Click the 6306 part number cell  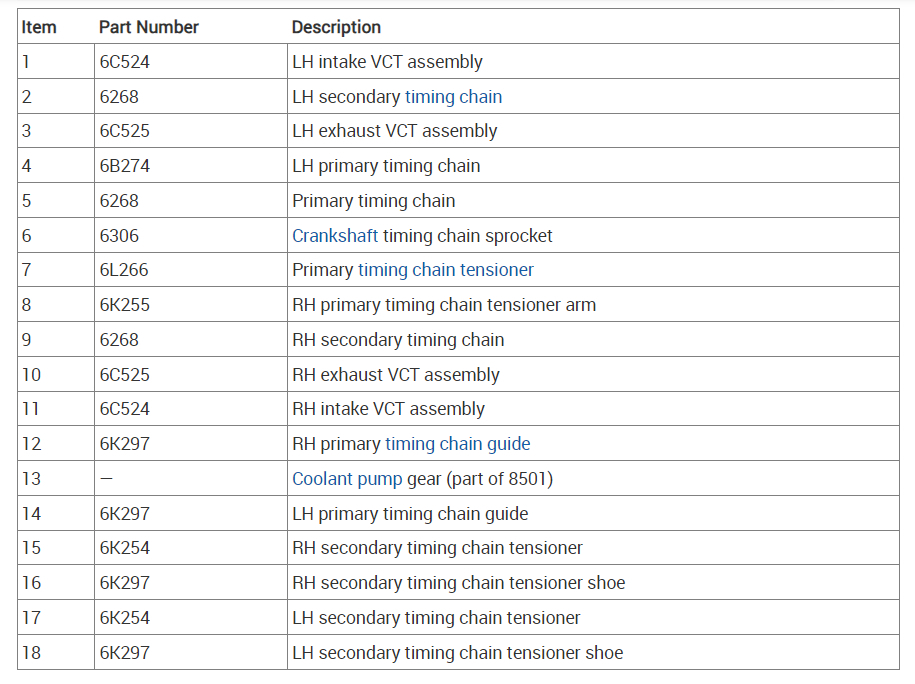120,236
